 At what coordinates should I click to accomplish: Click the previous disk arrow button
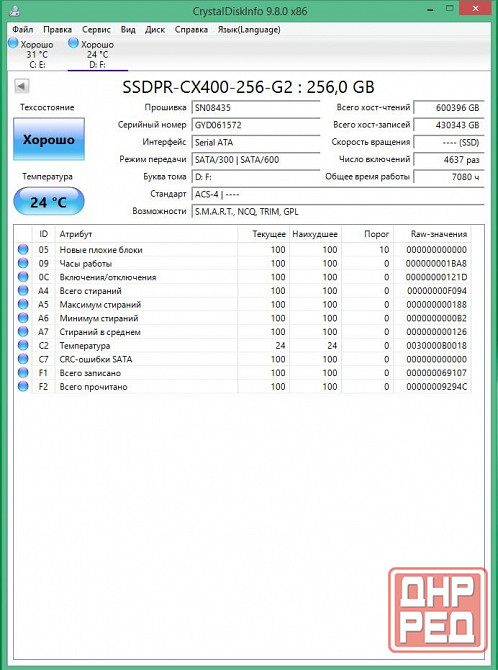(22, 86)
